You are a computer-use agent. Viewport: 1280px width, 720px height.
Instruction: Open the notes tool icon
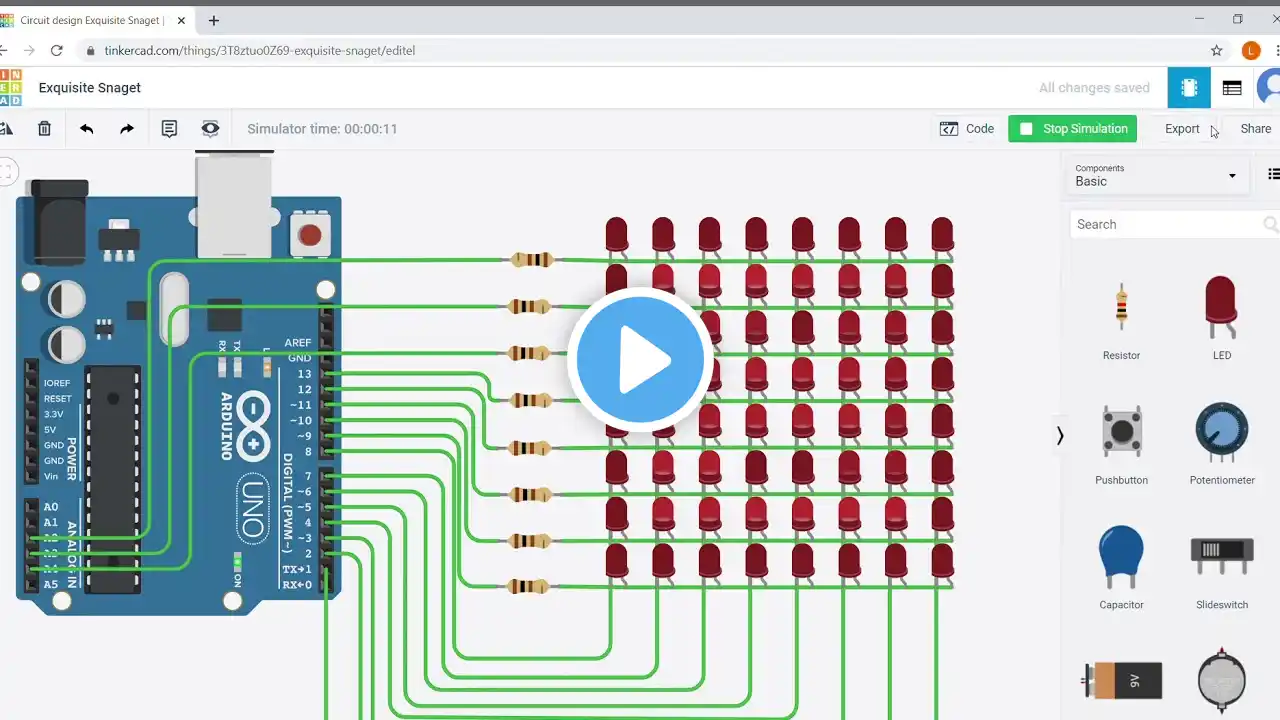pyautogui.click(x=169, y=129)
